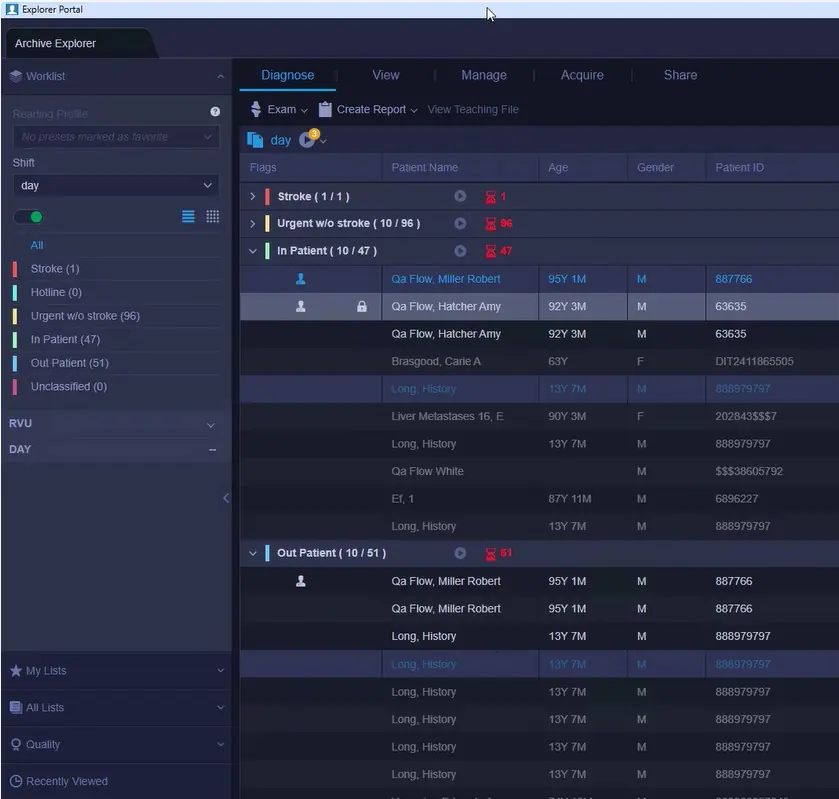Click the lock icon on Hatcher Amy row
This screenshot has width=839, height=799.
362,306
